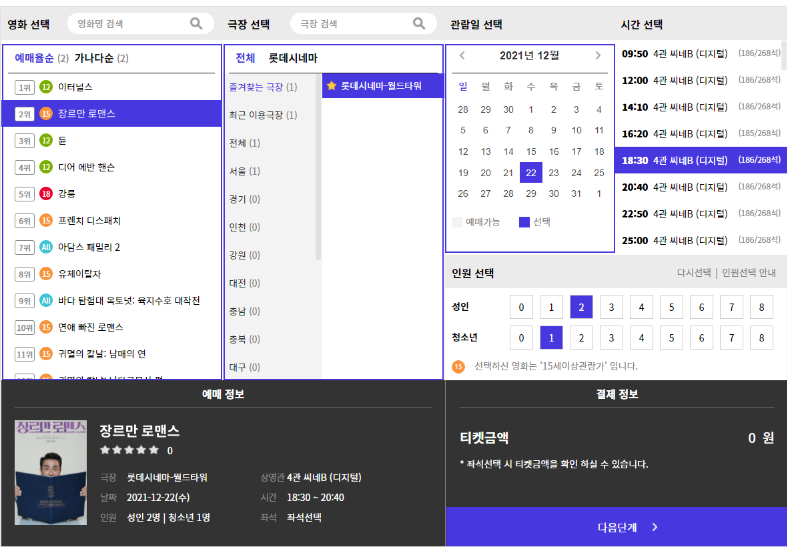Click the movie search magnifier icon
This screenshot has width=791, height=550.
(196, 23)
